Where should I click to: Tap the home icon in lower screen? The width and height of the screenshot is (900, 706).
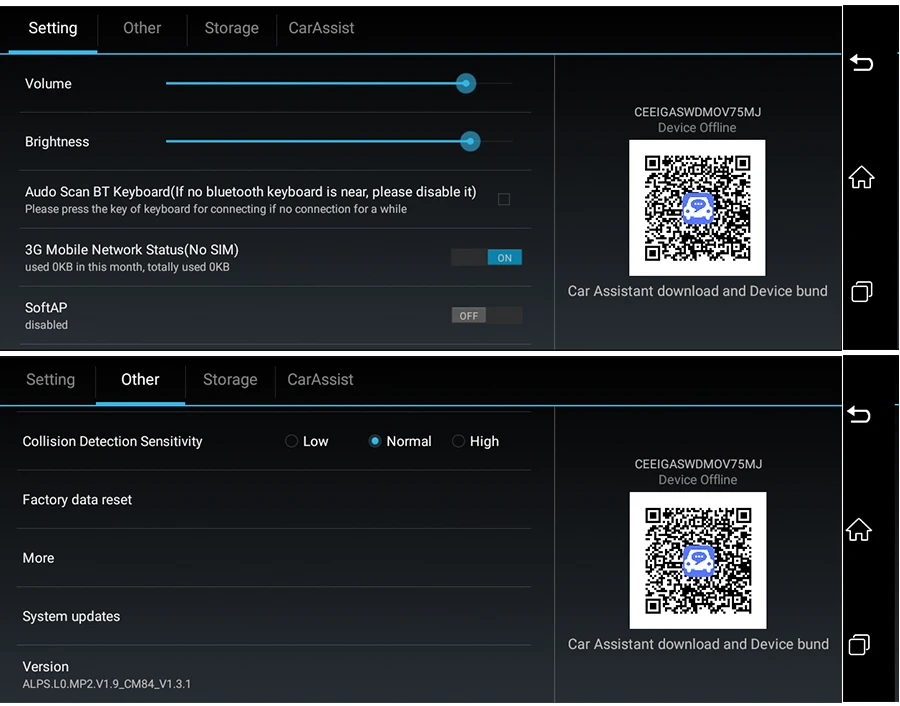tap(859, 529)
